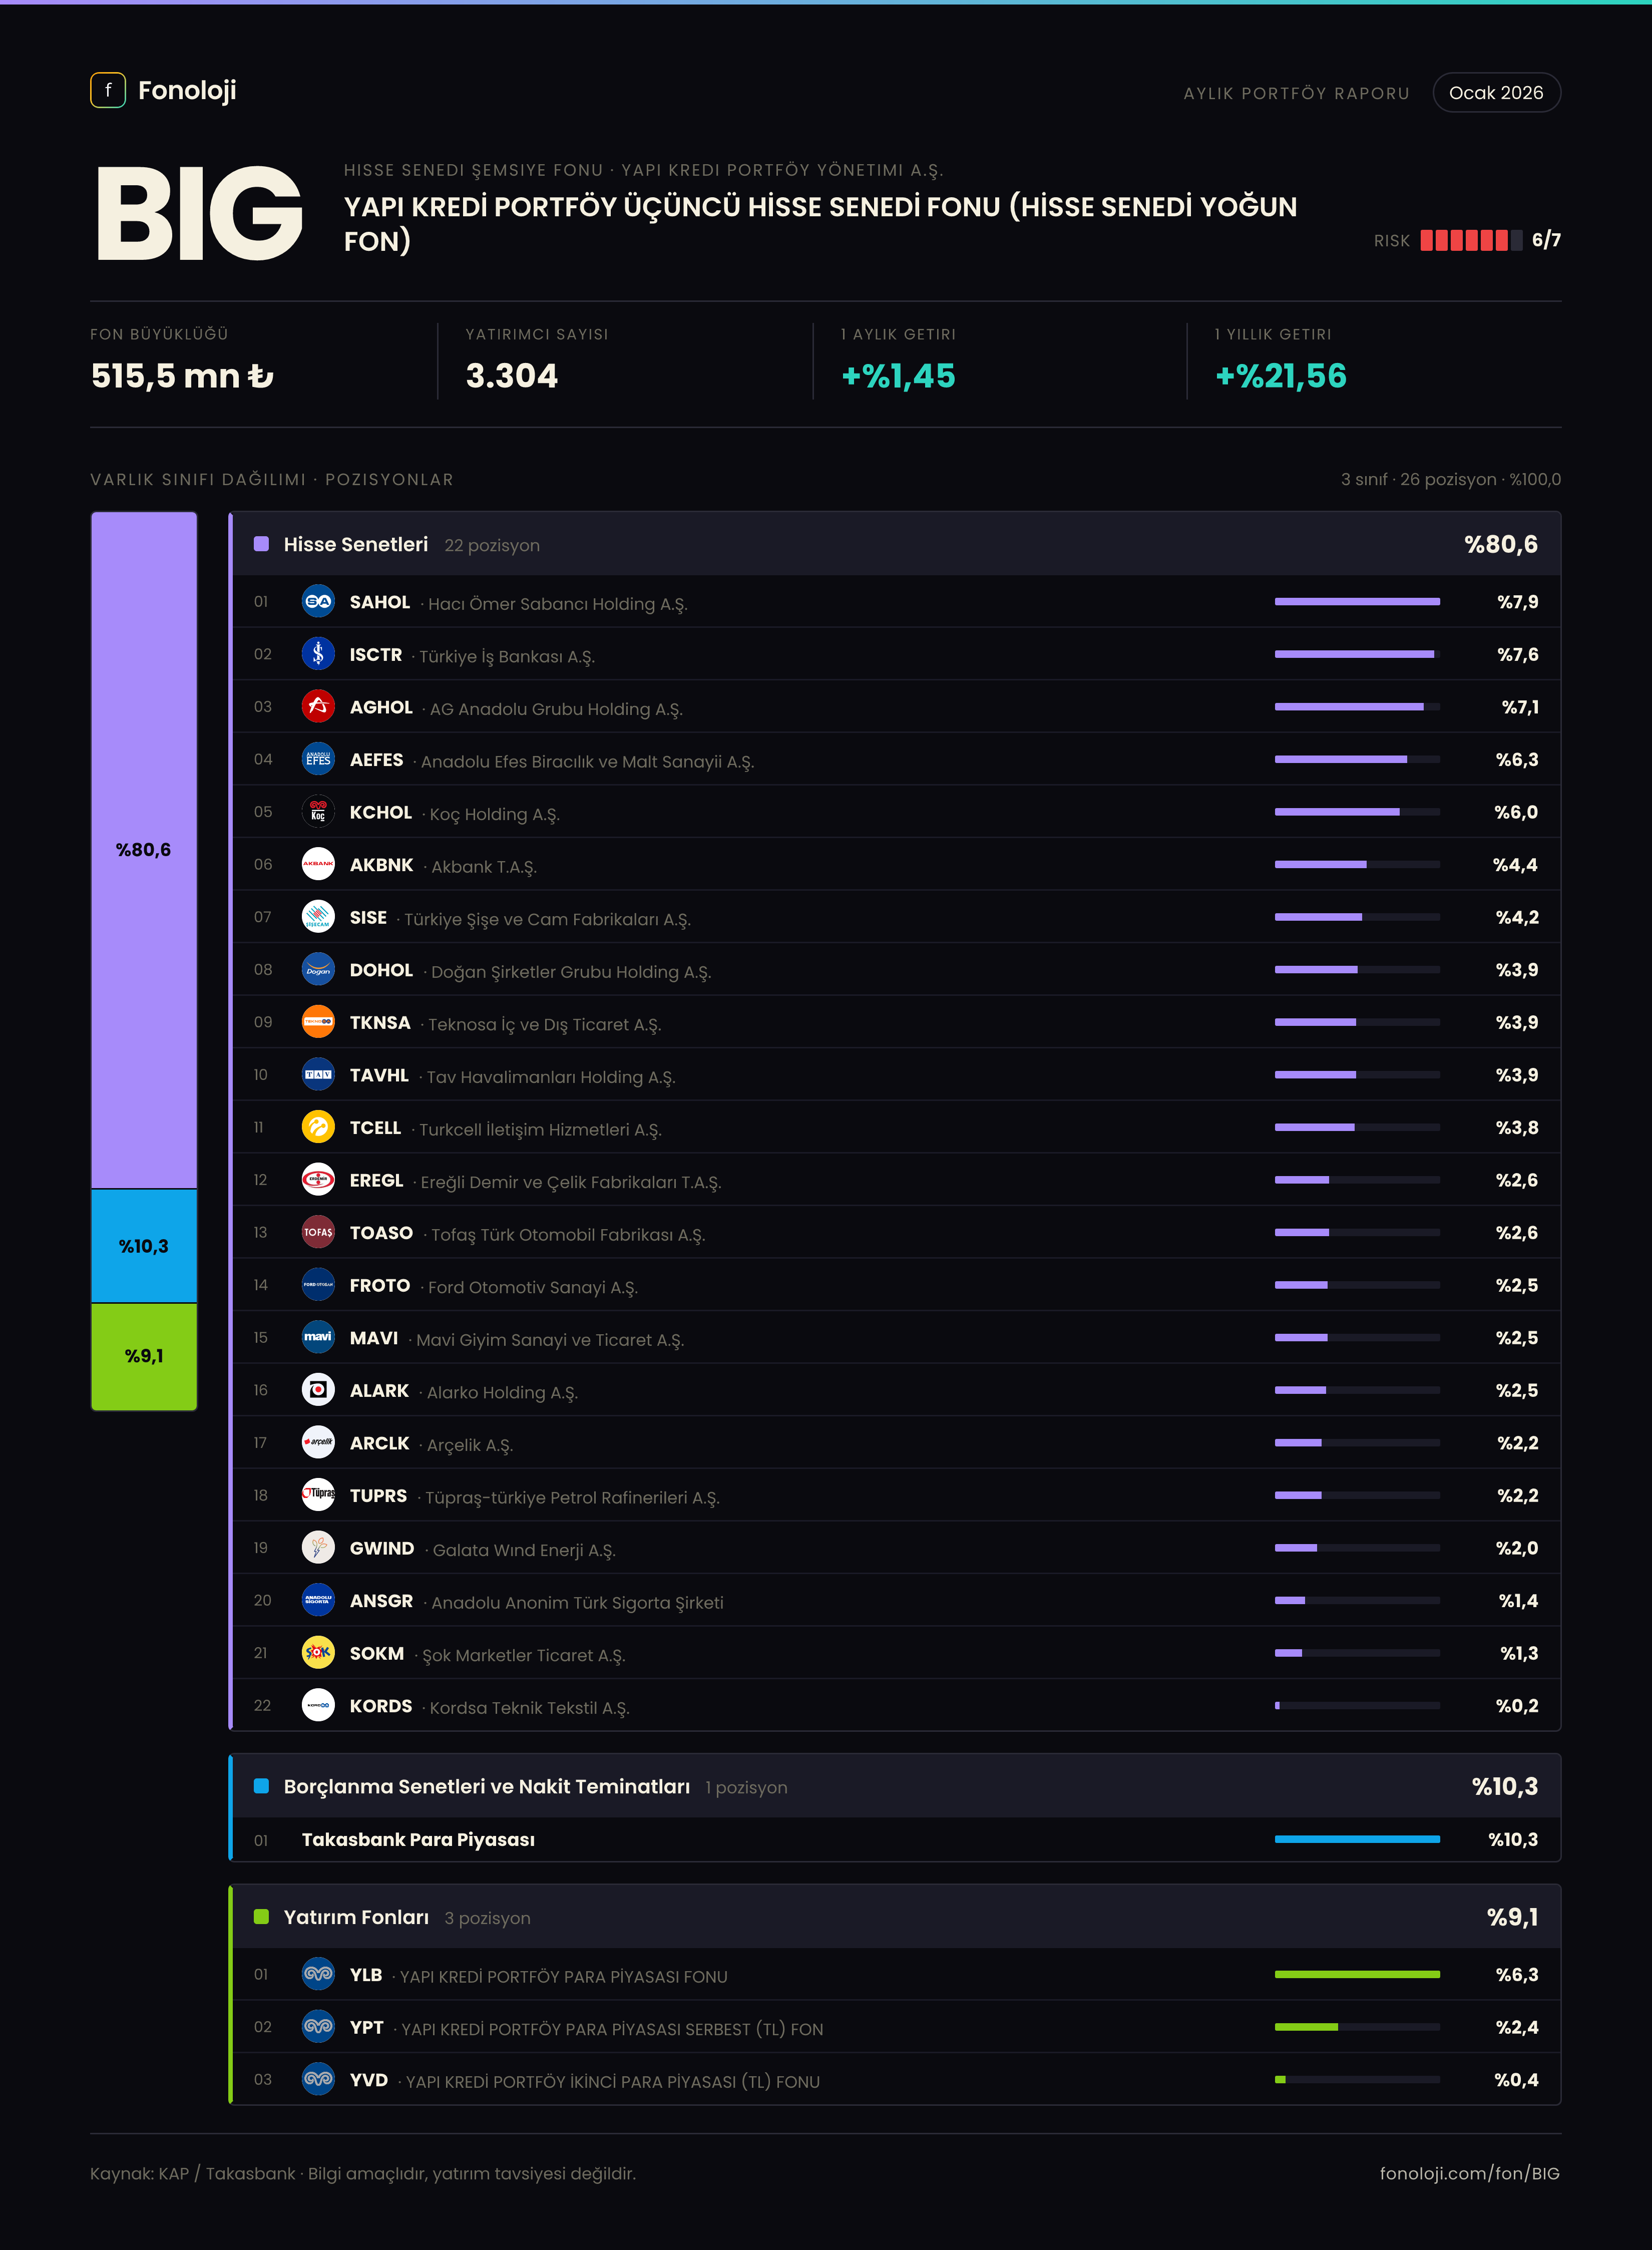Click the SAHOL weight progress bar

1357,601
